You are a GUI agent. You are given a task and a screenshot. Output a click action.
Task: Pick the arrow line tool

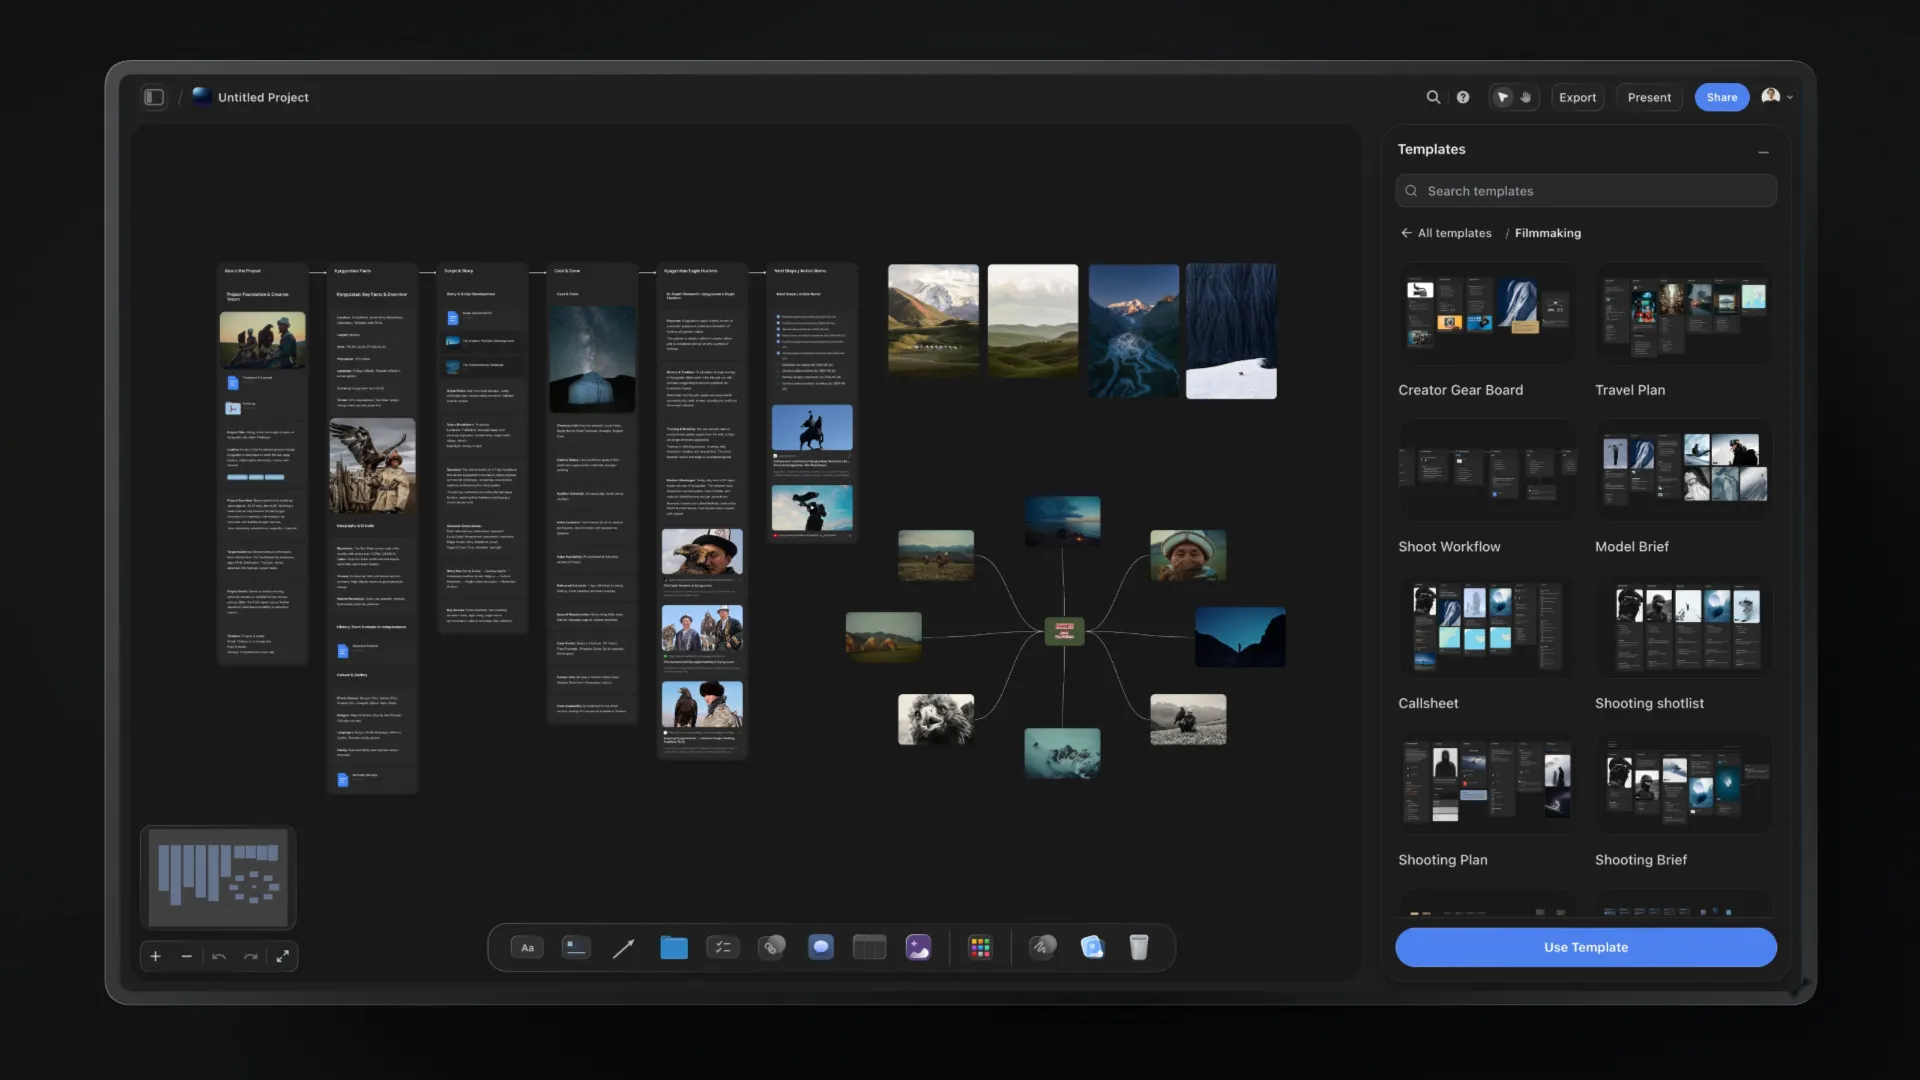[623, 948]
